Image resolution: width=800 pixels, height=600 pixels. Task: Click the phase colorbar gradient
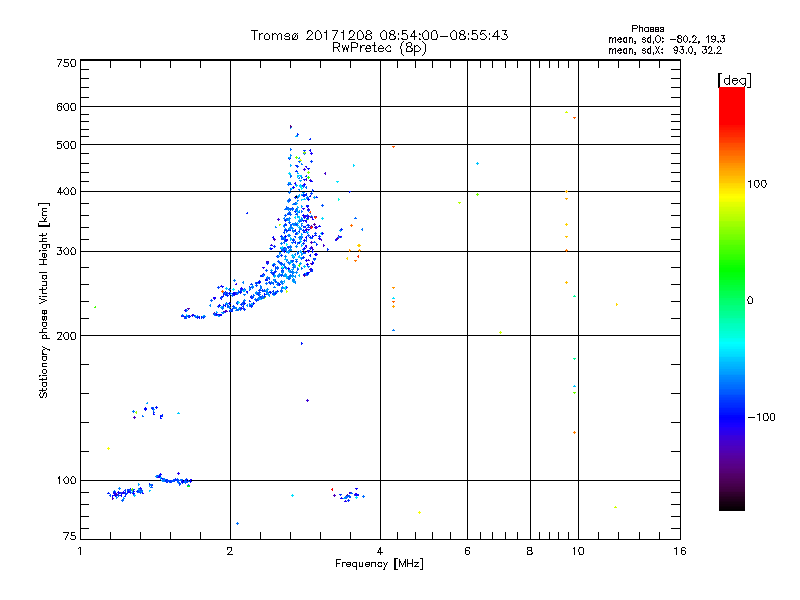(732, 298)
